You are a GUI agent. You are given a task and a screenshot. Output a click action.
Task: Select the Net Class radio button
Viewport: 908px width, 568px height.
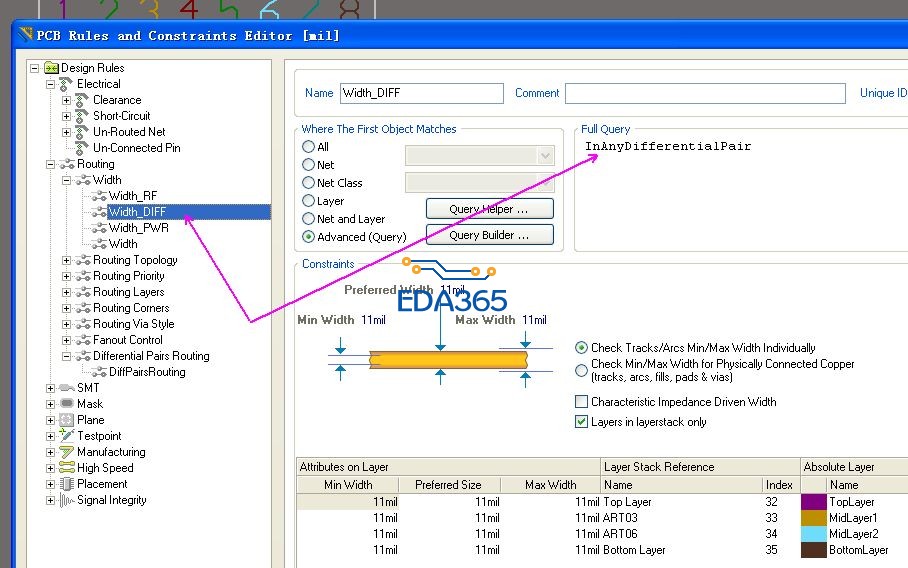[309, 183]
